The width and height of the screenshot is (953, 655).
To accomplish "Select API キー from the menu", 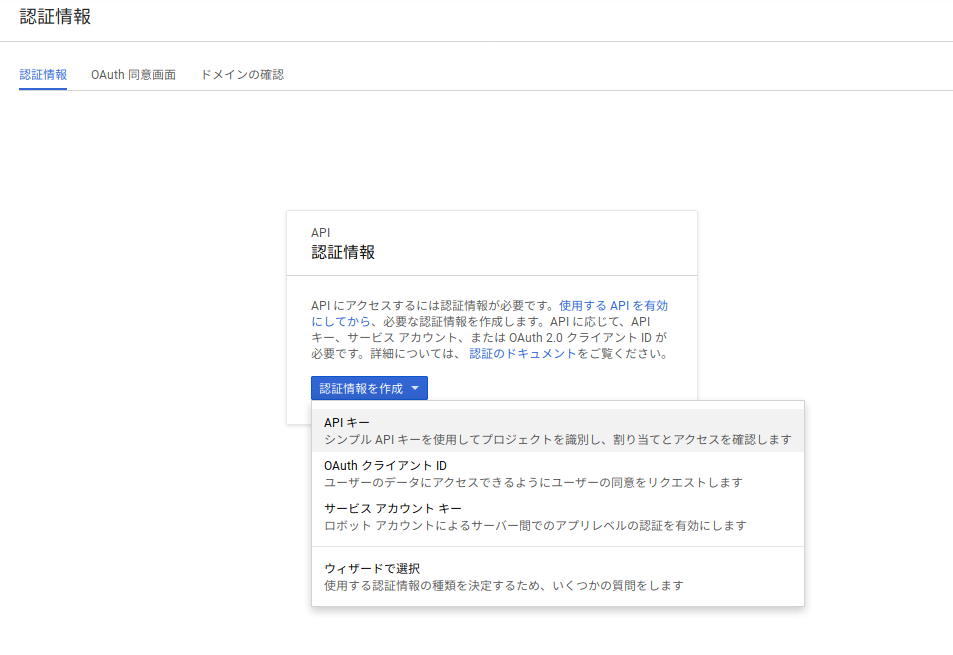I will (x=347, y=423).
